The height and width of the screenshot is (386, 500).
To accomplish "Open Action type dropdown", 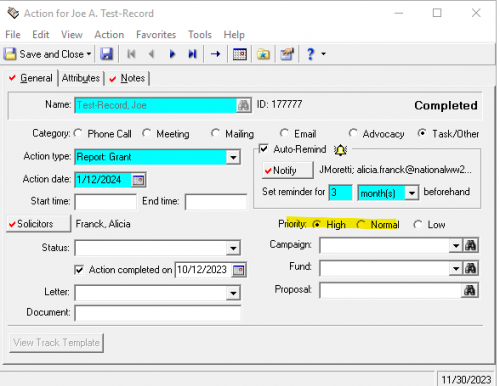I will (233, 157).
